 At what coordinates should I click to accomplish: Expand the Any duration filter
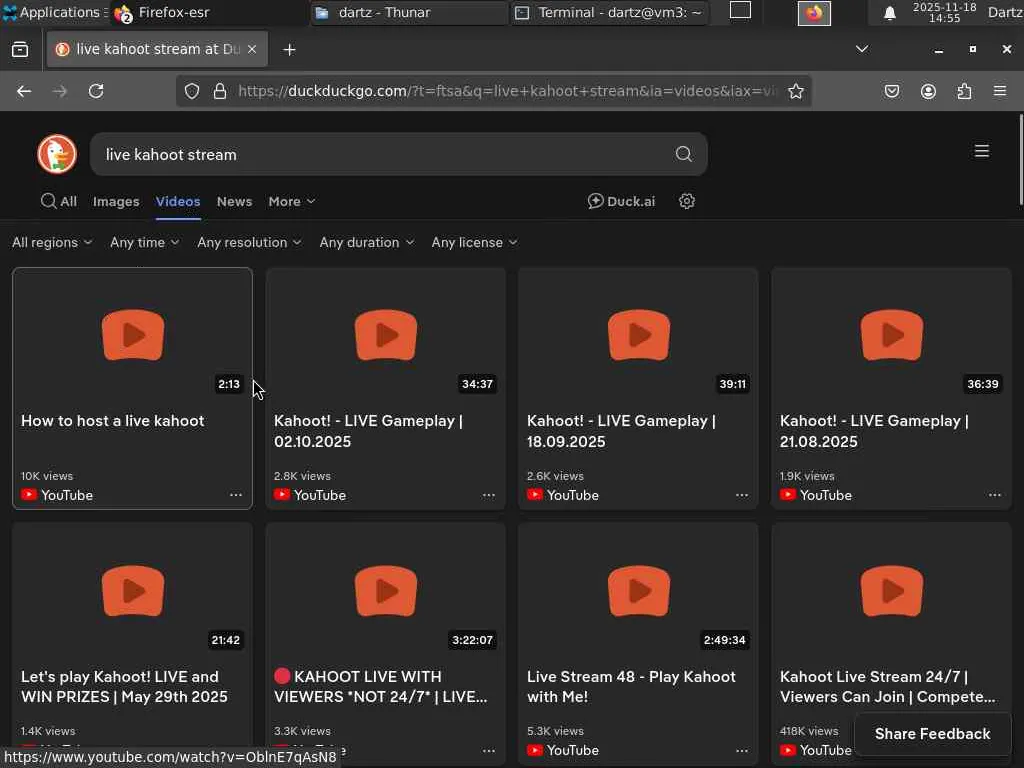[x=366, y=242]
